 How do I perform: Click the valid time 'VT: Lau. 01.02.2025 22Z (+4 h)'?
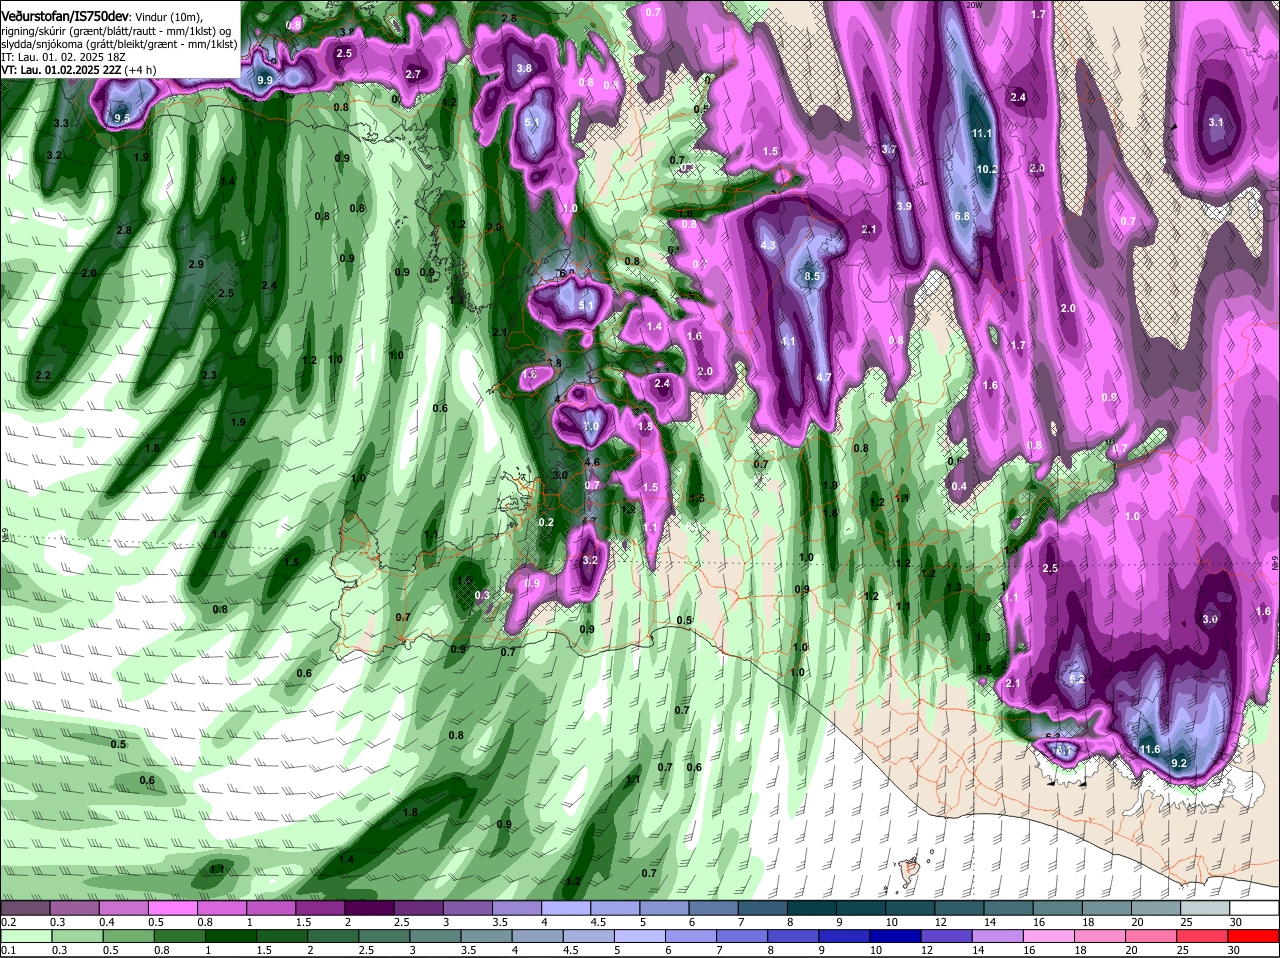78,70
